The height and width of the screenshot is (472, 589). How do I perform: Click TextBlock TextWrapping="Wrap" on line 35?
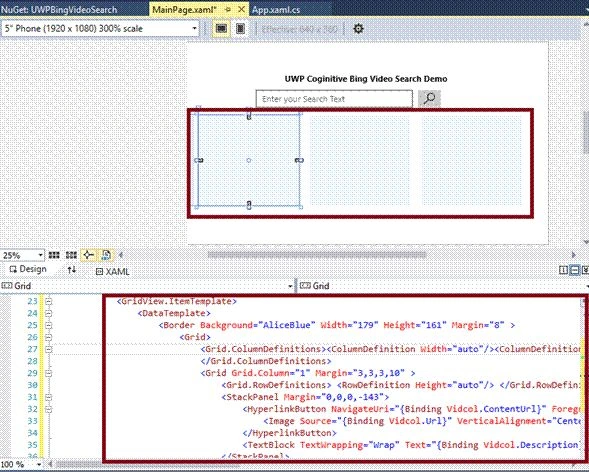click(x=322, y=445)
